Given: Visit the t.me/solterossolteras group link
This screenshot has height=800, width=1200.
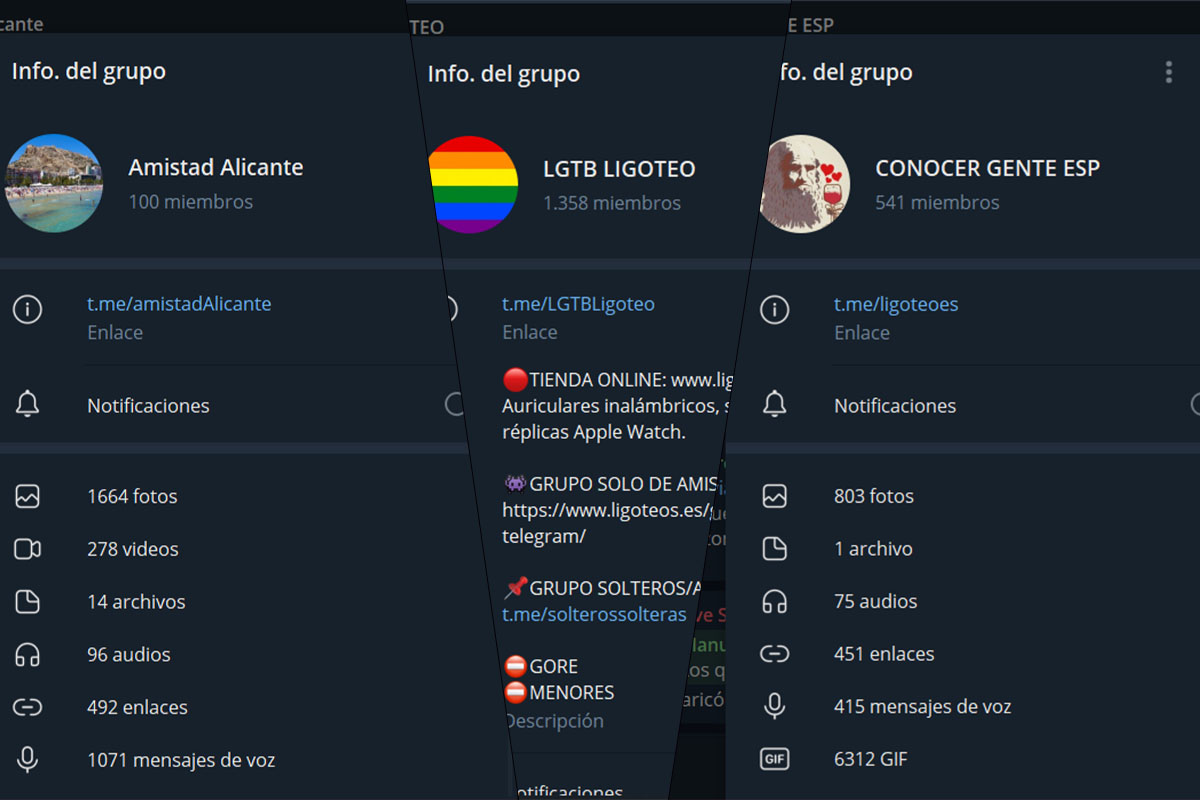Looking at the screenshot, I should pyautogui.click(x=595, y=615).
